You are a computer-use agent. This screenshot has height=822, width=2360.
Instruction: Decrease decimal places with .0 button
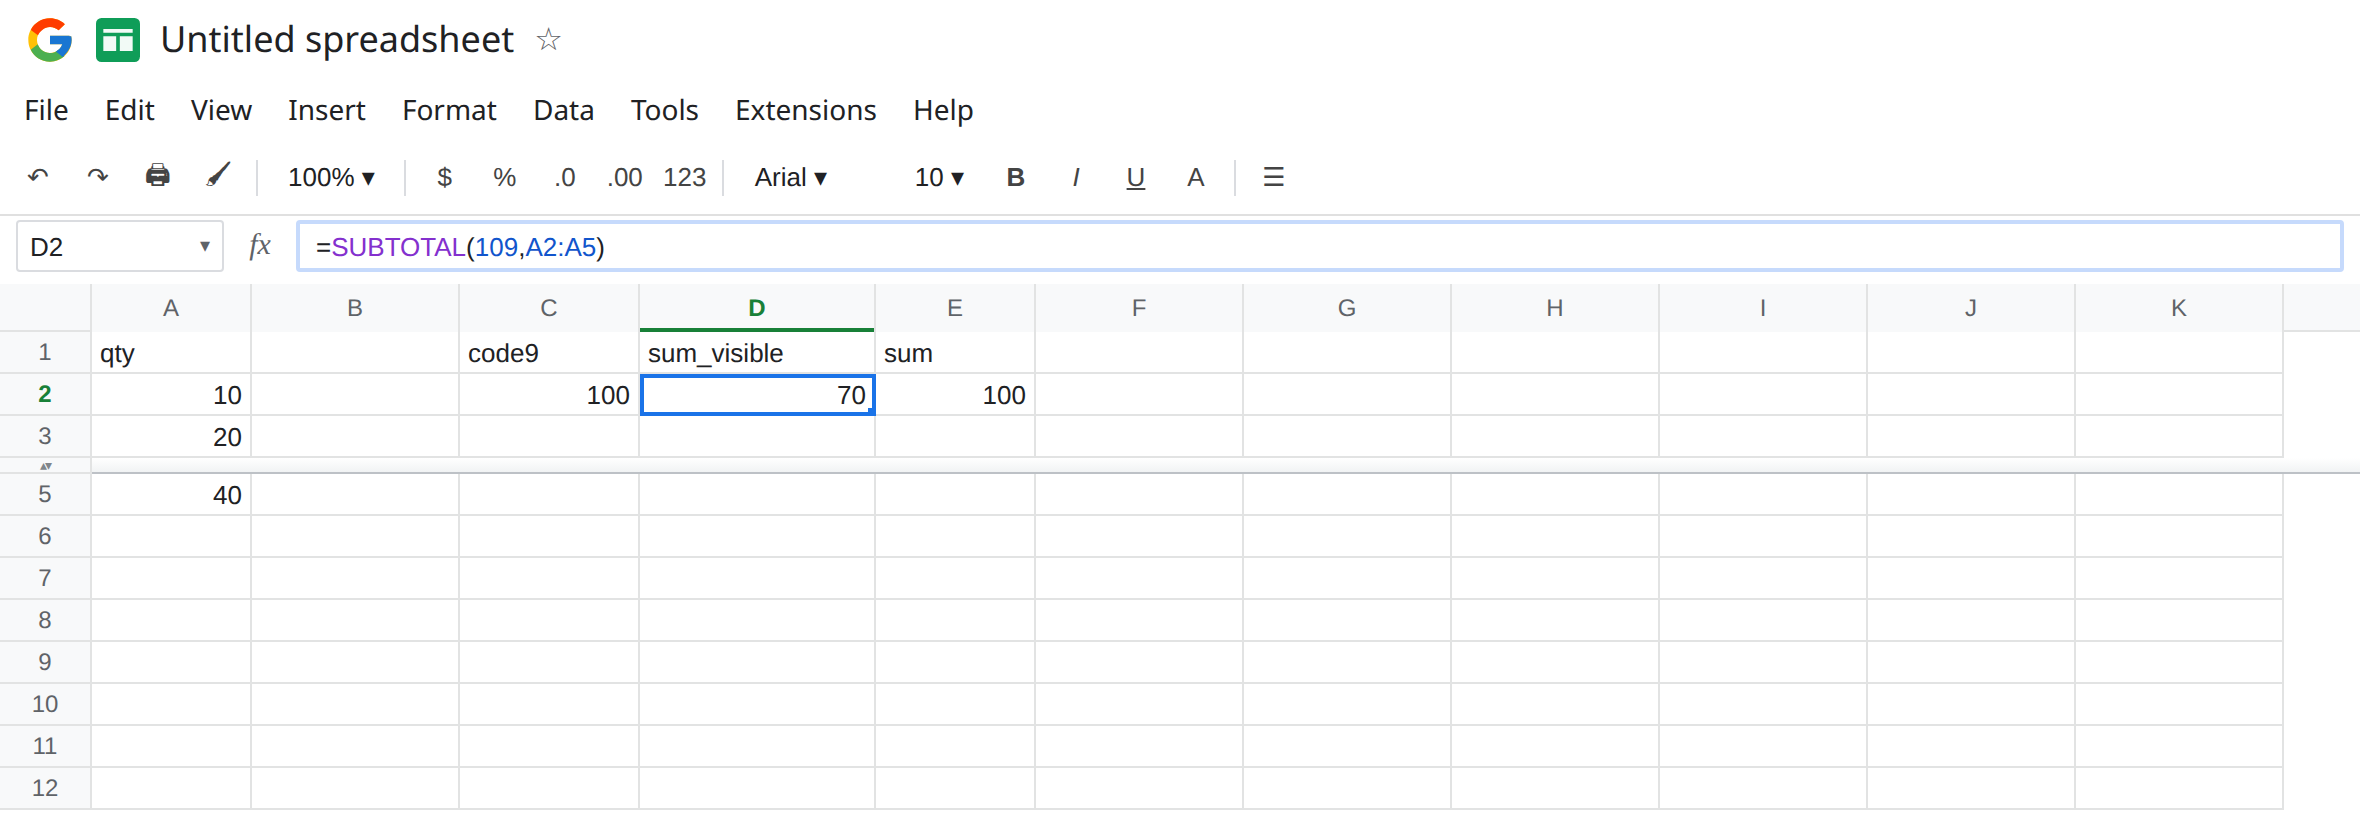(x=565, y=177)
